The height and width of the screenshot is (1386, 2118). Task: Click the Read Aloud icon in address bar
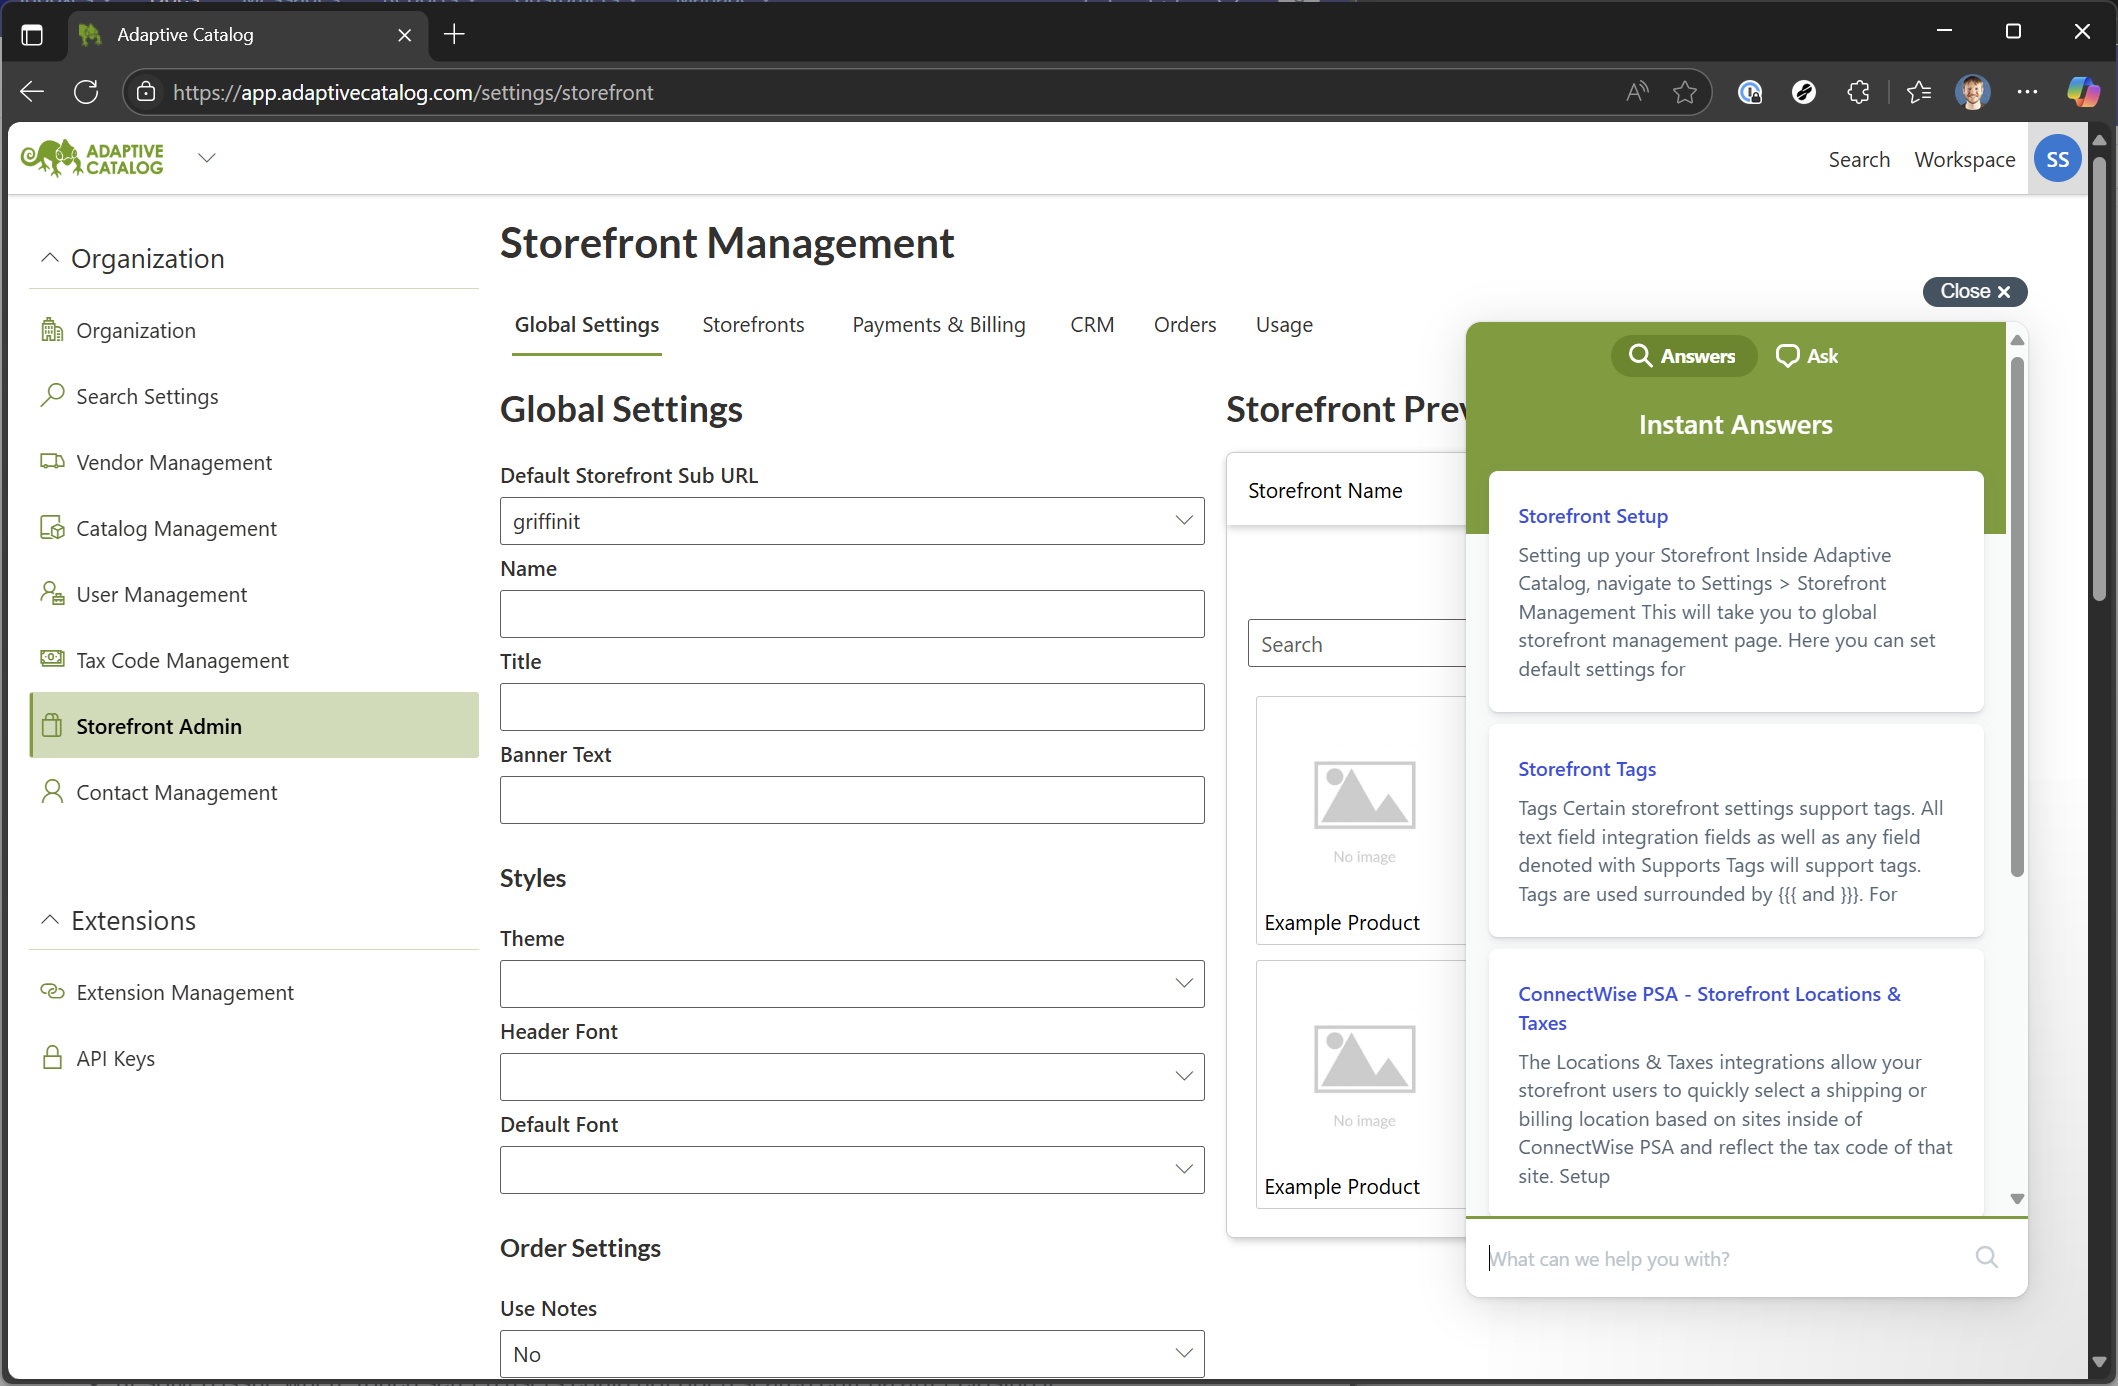coord(1637,92)
